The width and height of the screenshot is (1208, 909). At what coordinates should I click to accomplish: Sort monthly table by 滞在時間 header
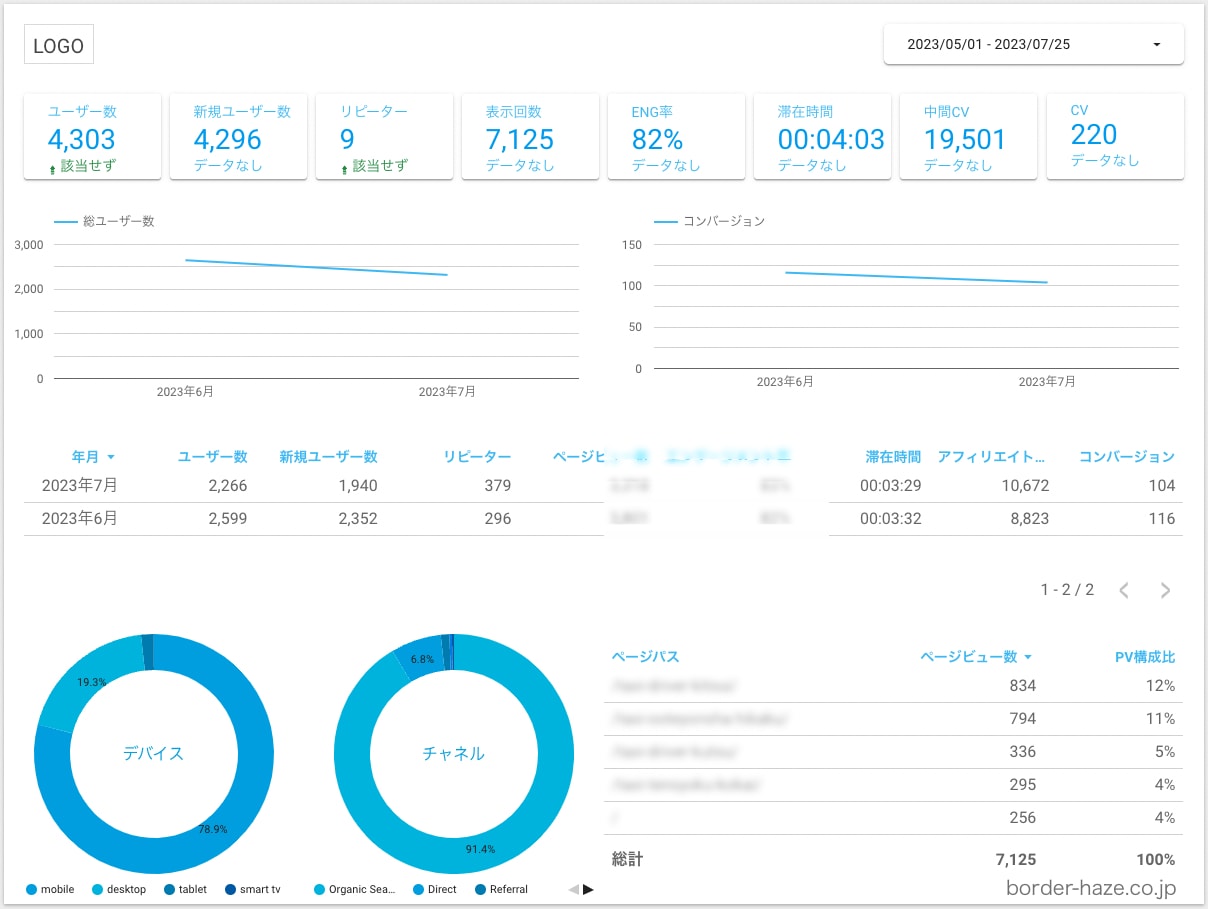893,457
